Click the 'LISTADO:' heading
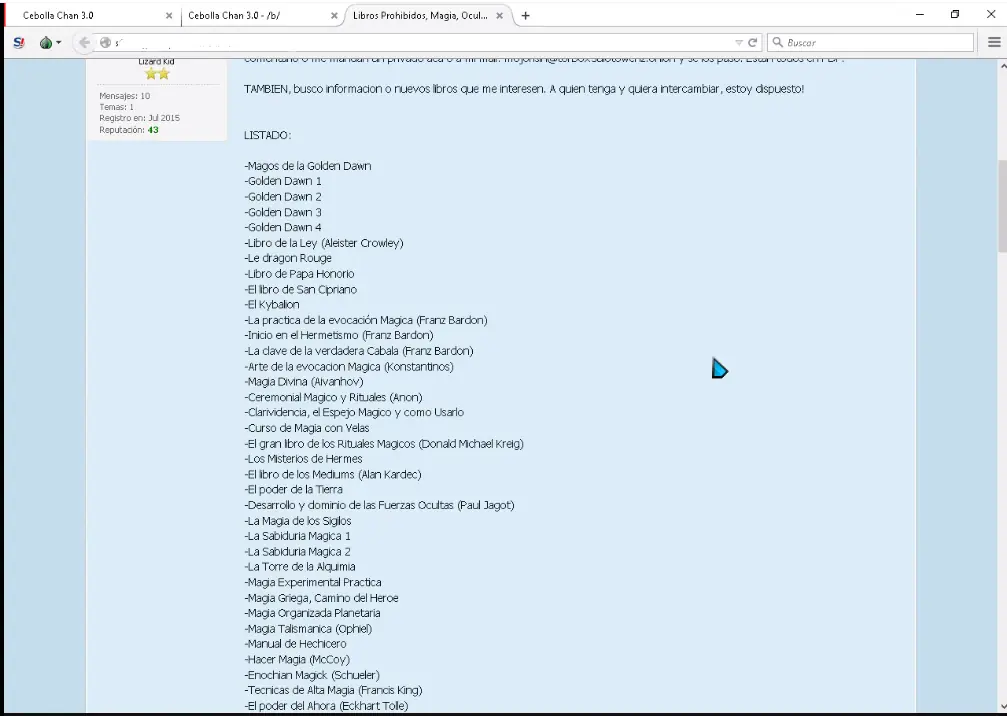This screenshot has width=1007, height=716. pos(267,135)
